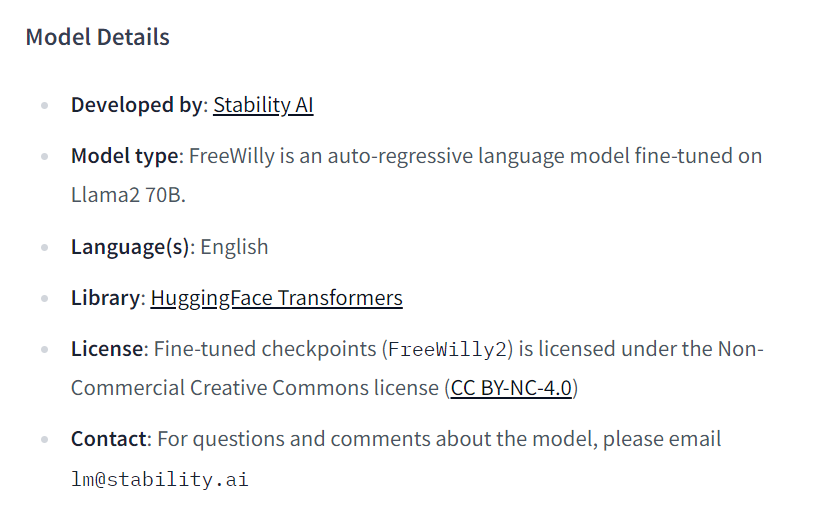Click the bullet beside 'Contact'
Image resolution: width=824 pixels, height=518 pixels.
click(x=45, y=439)
